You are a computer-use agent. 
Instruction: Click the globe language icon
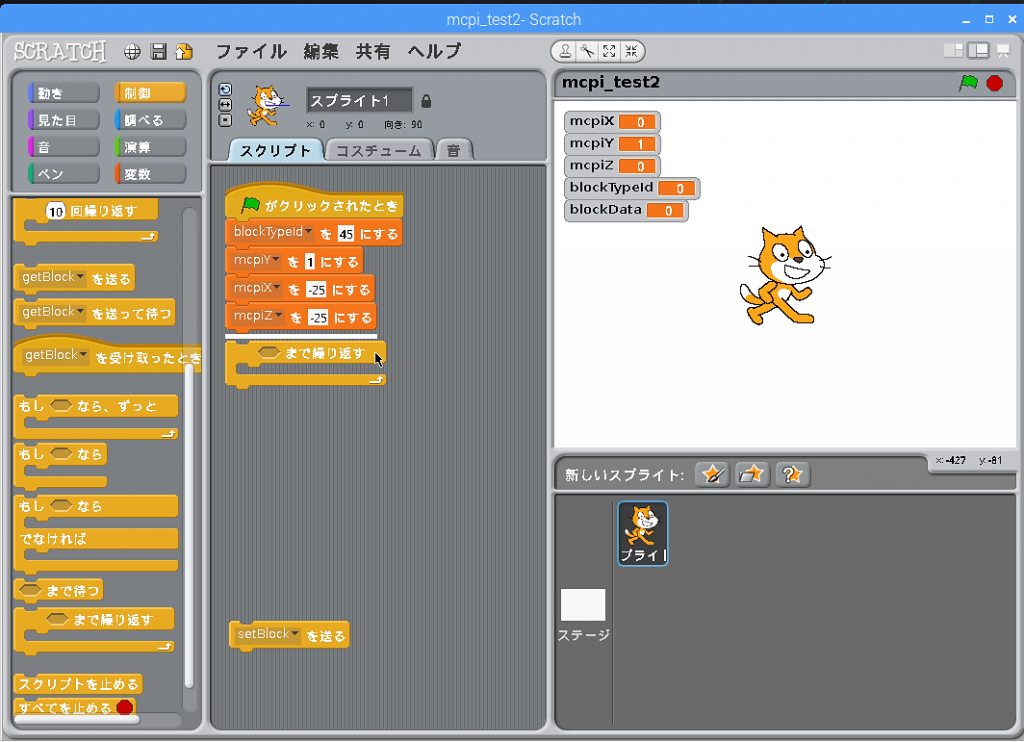click(132, 52)
